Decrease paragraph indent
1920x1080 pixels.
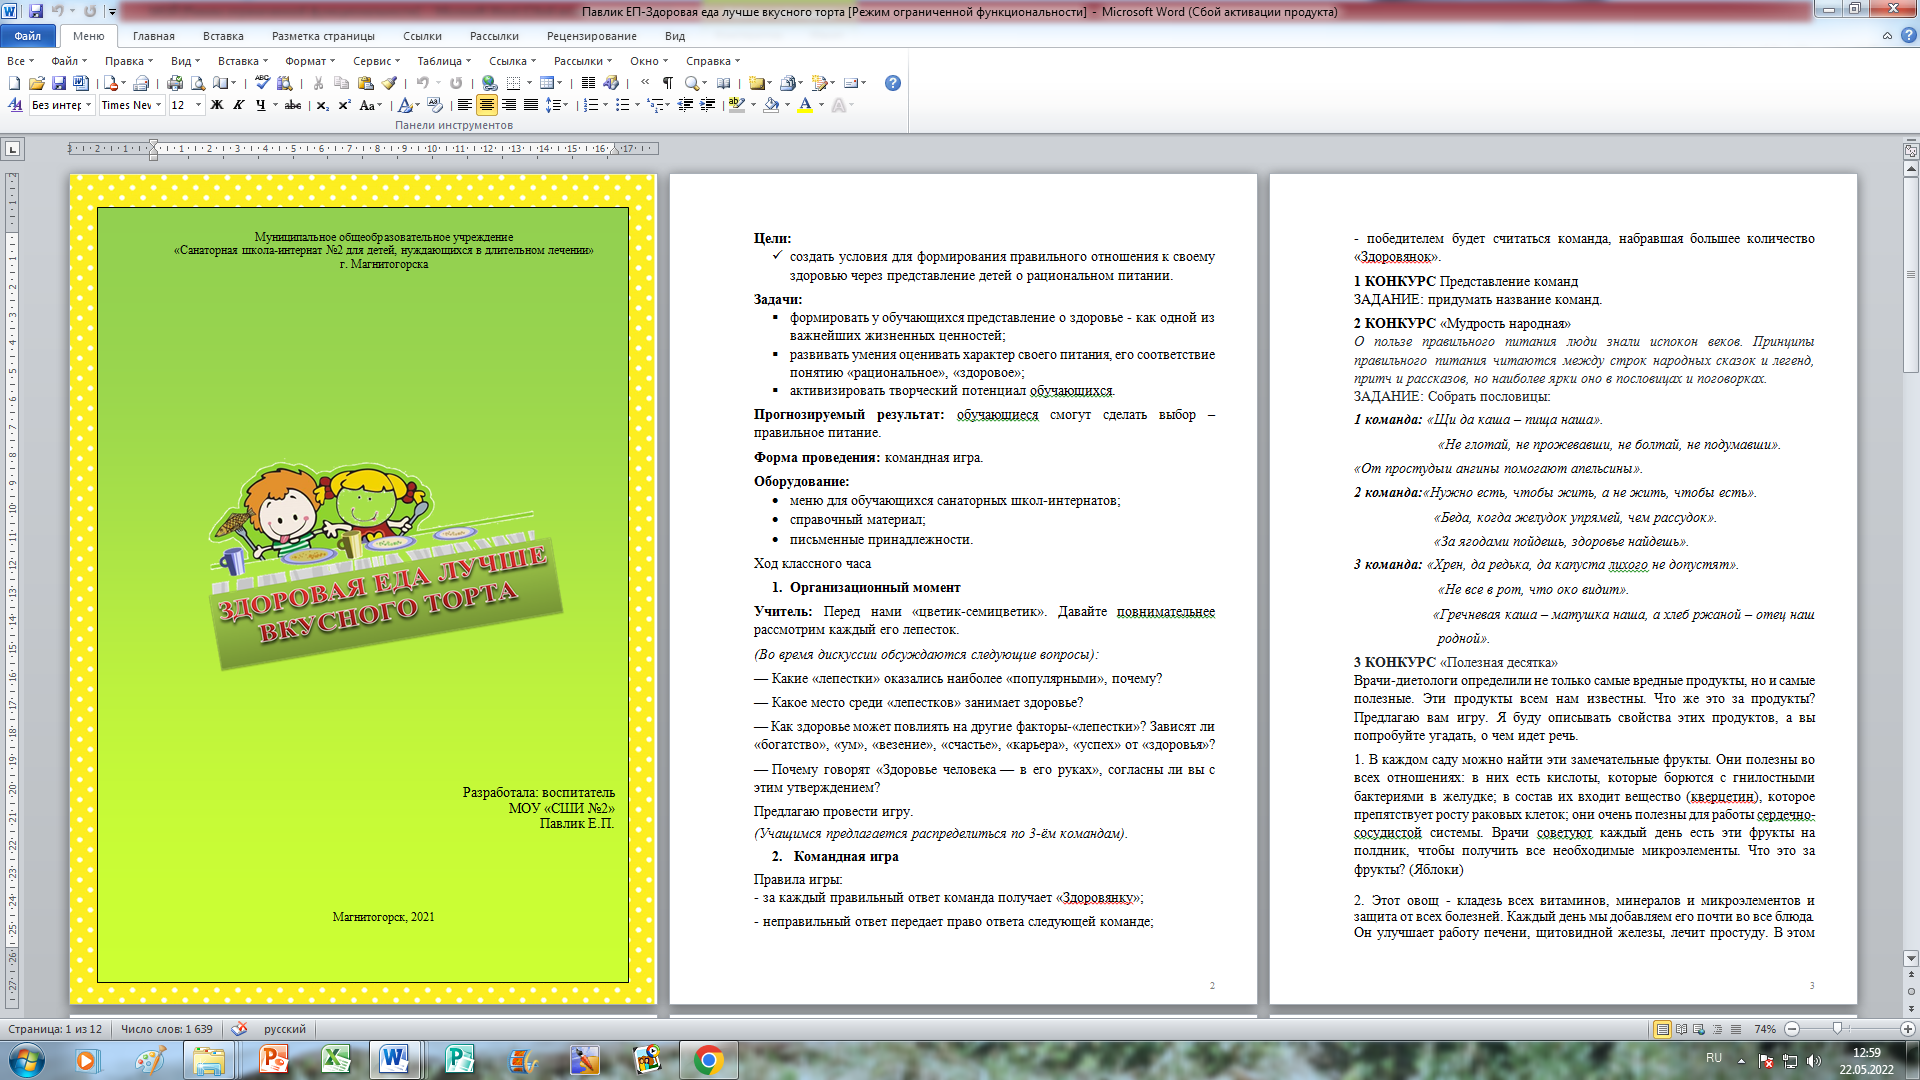pos(685,105)
